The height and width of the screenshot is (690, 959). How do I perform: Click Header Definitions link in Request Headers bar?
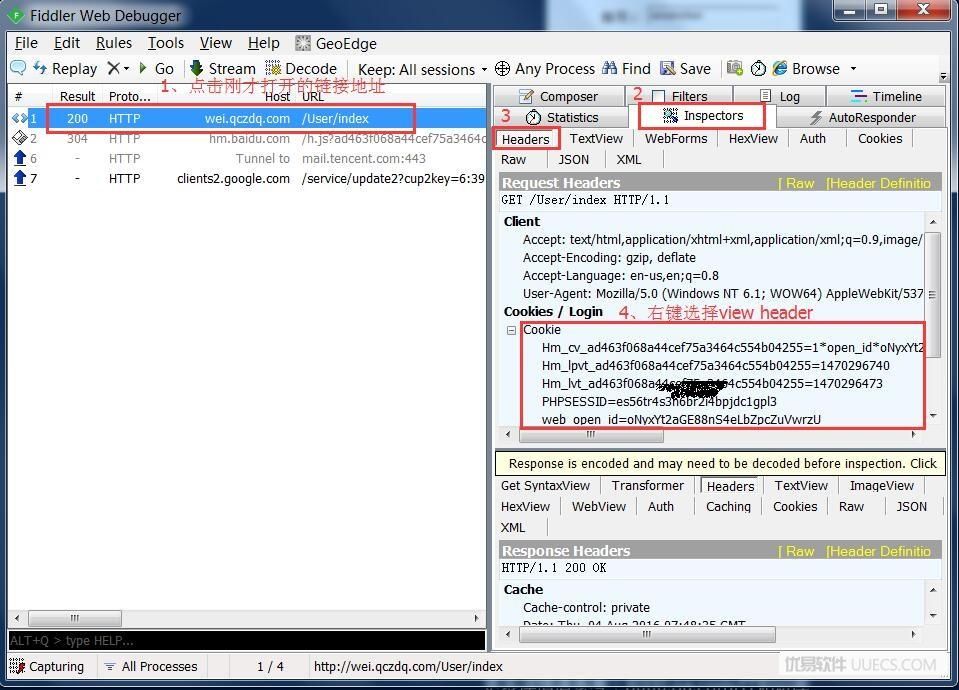click(878, 184)
